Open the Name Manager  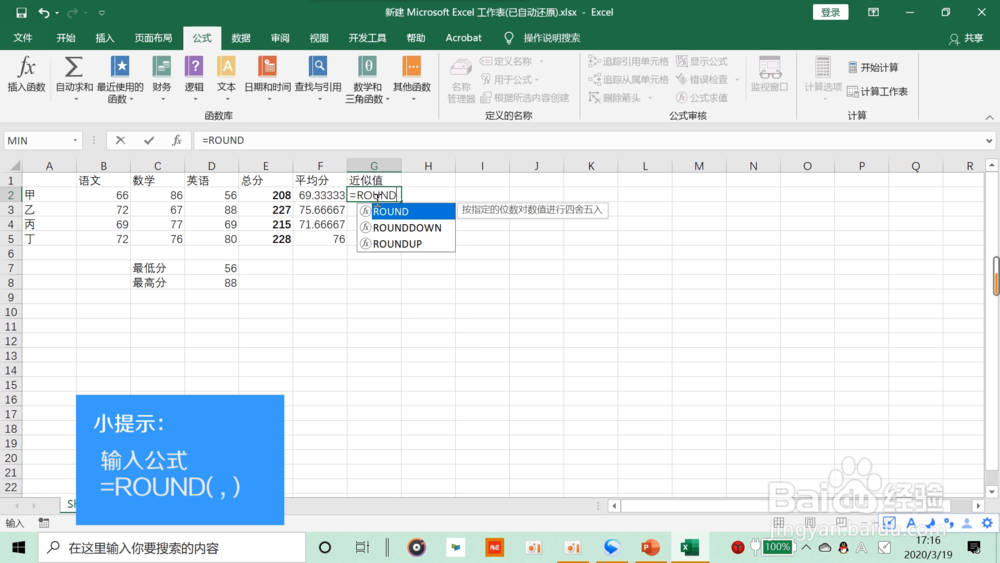coord(460,80)
